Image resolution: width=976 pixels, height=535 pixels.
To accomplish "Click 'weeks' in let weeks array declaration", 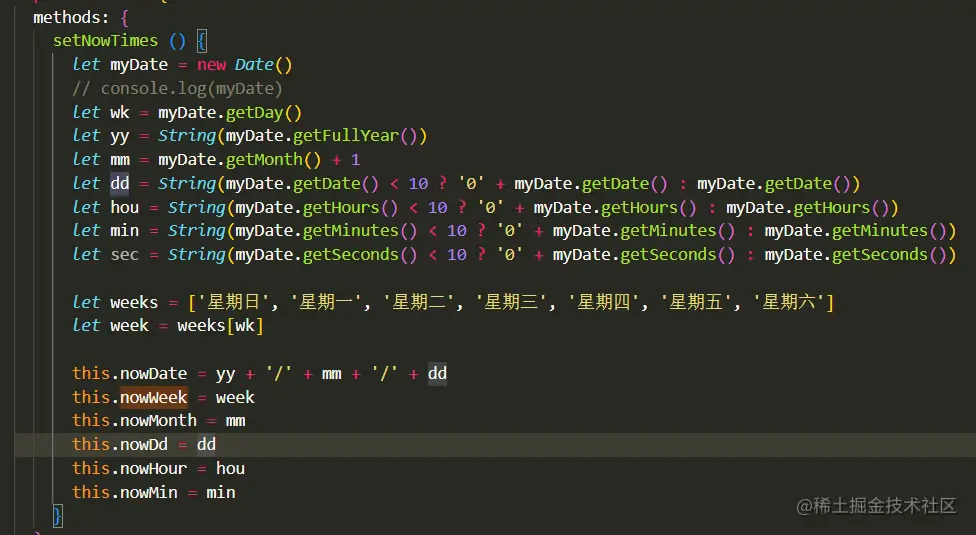I will click(x=134, y=302).
